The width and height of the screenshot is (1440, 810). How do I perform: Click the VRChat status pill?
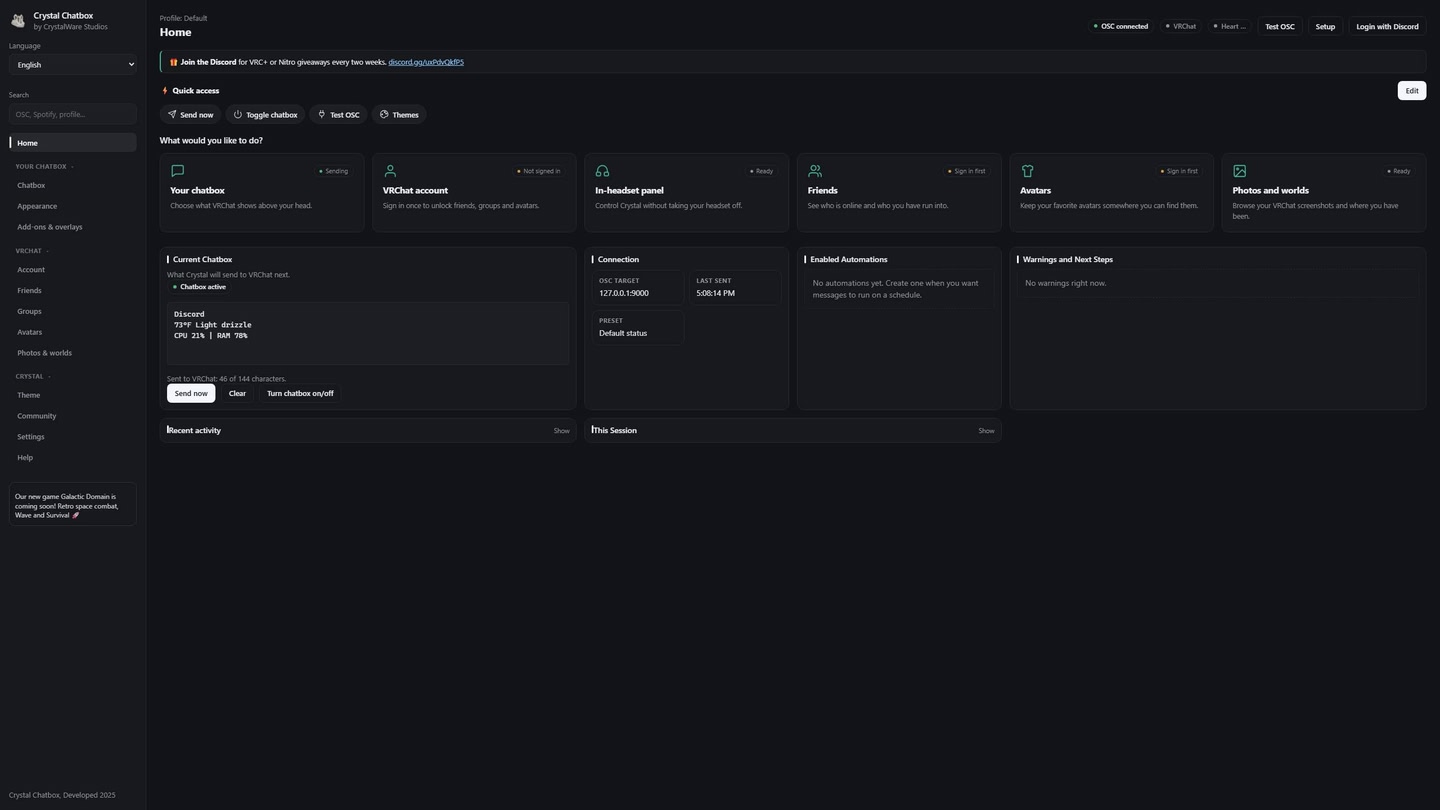1180,27
